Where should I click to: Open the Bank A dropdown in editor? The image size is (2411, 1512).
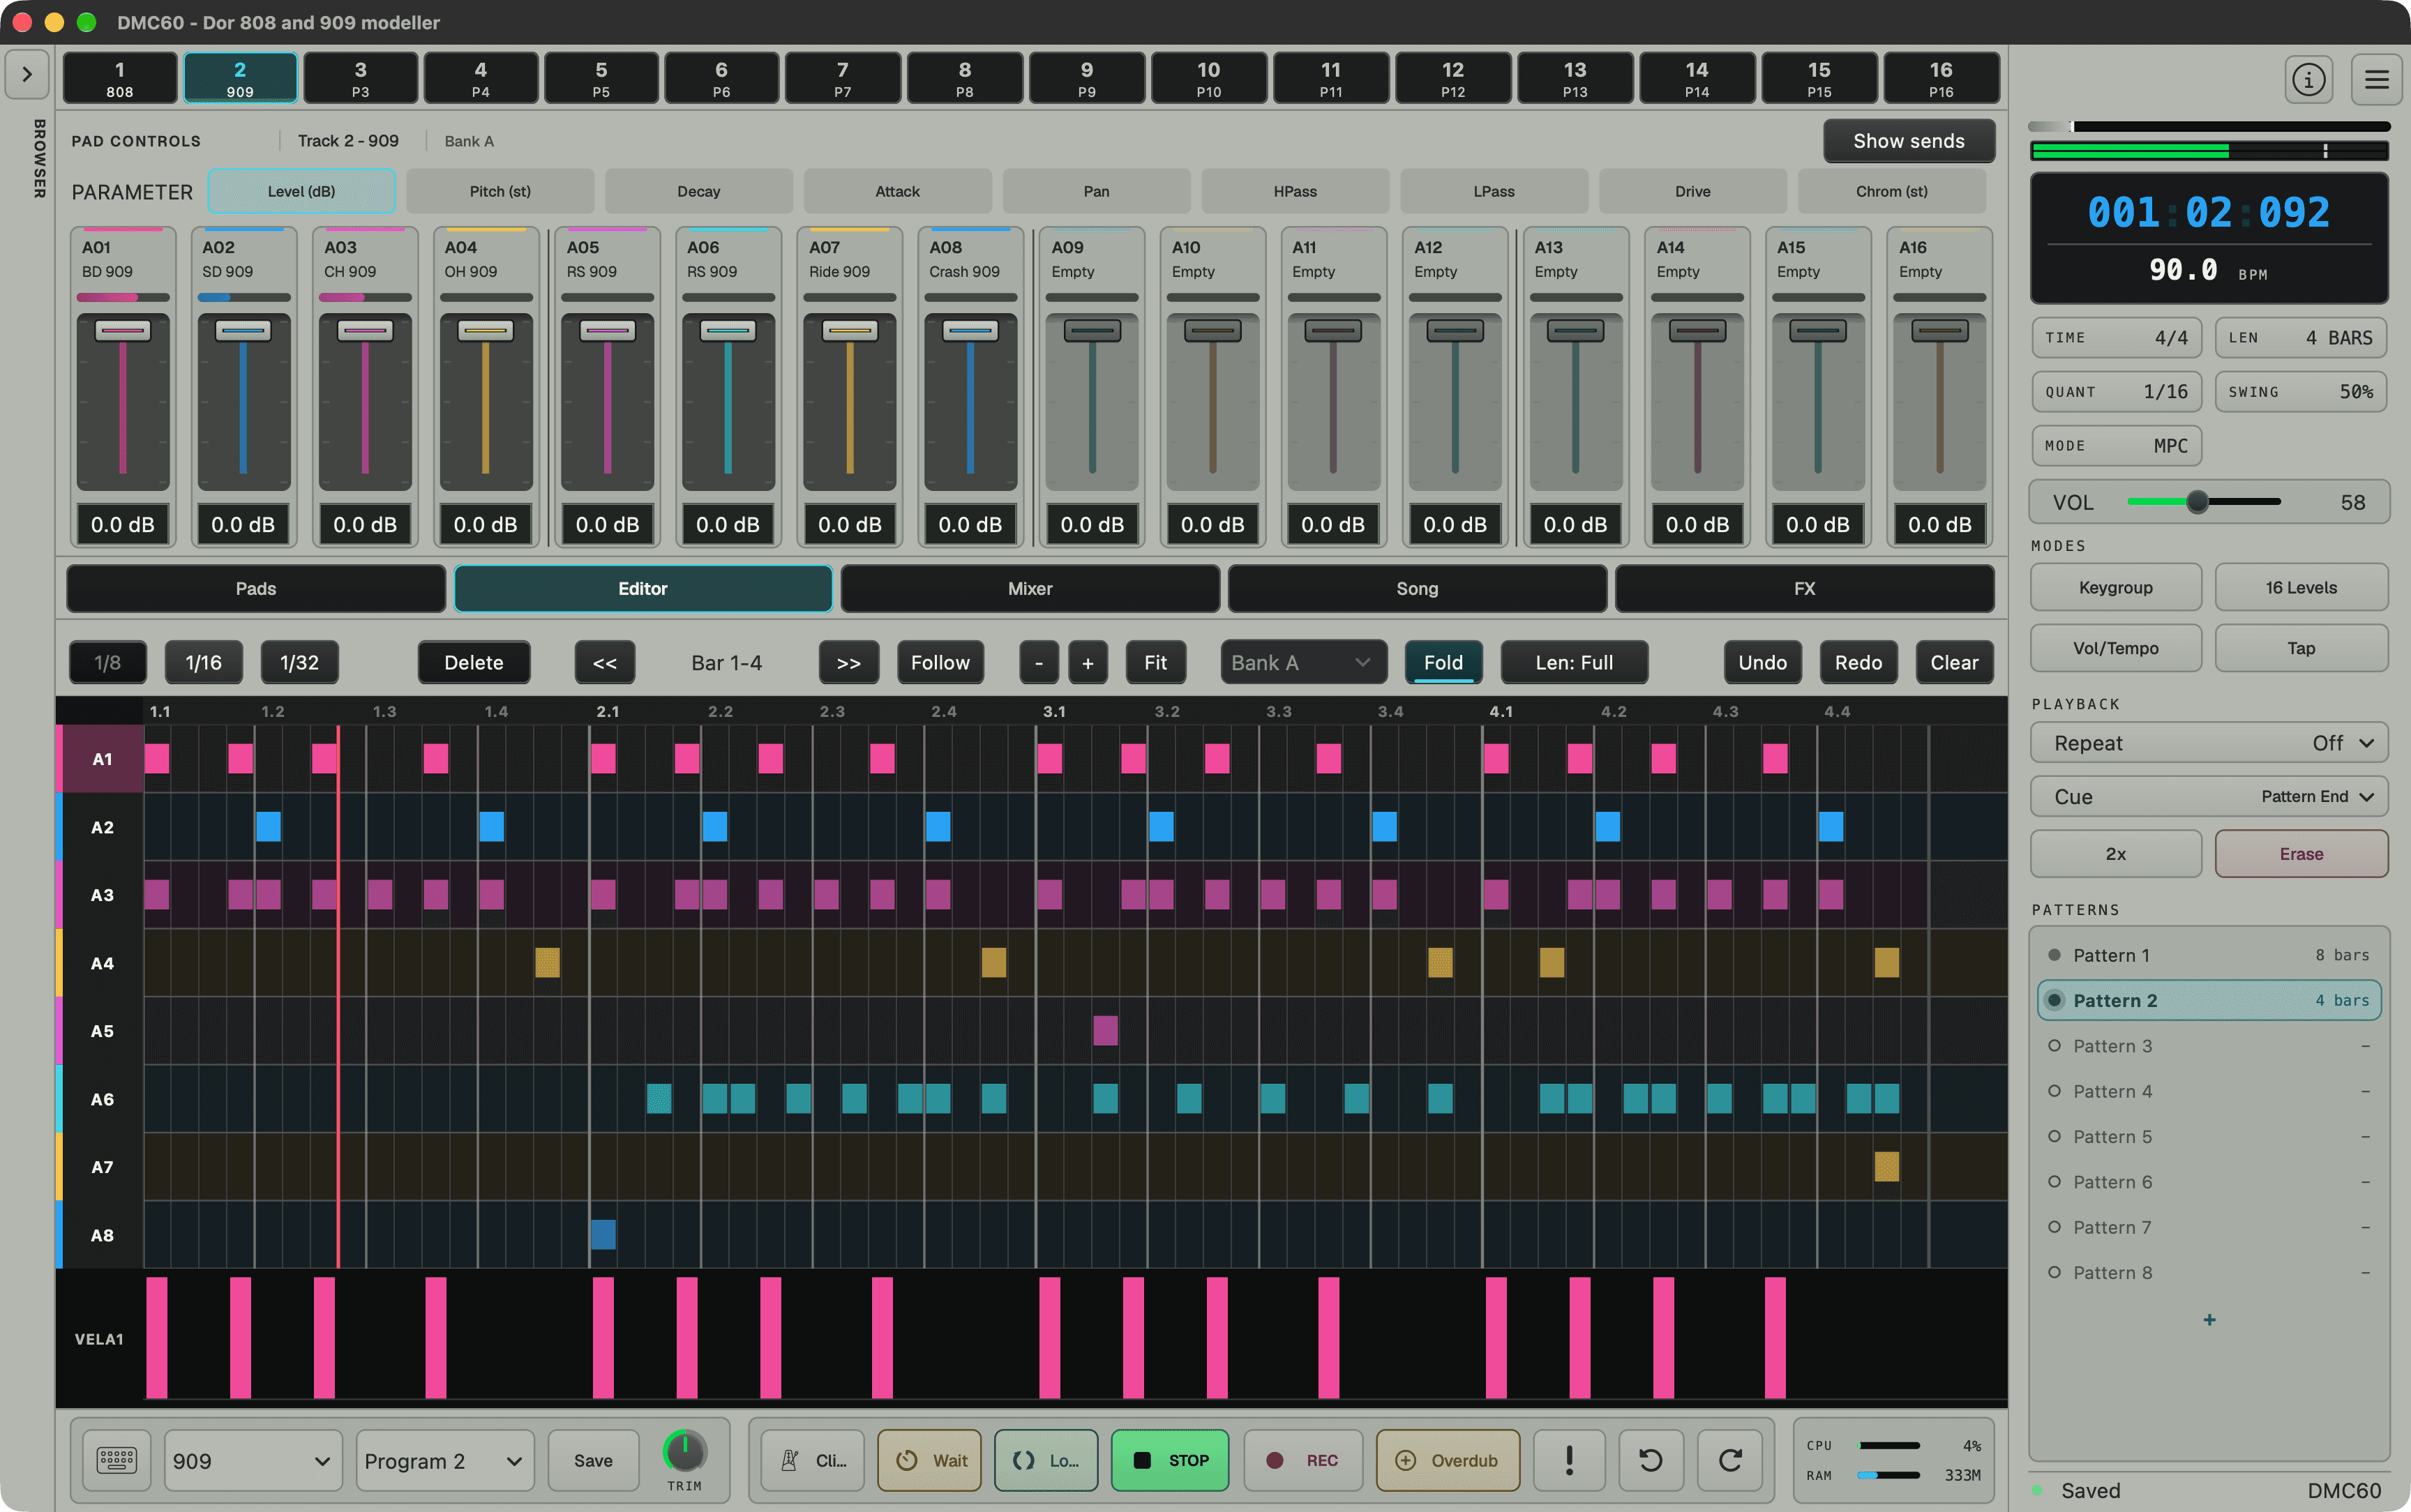coord(1303,662)
